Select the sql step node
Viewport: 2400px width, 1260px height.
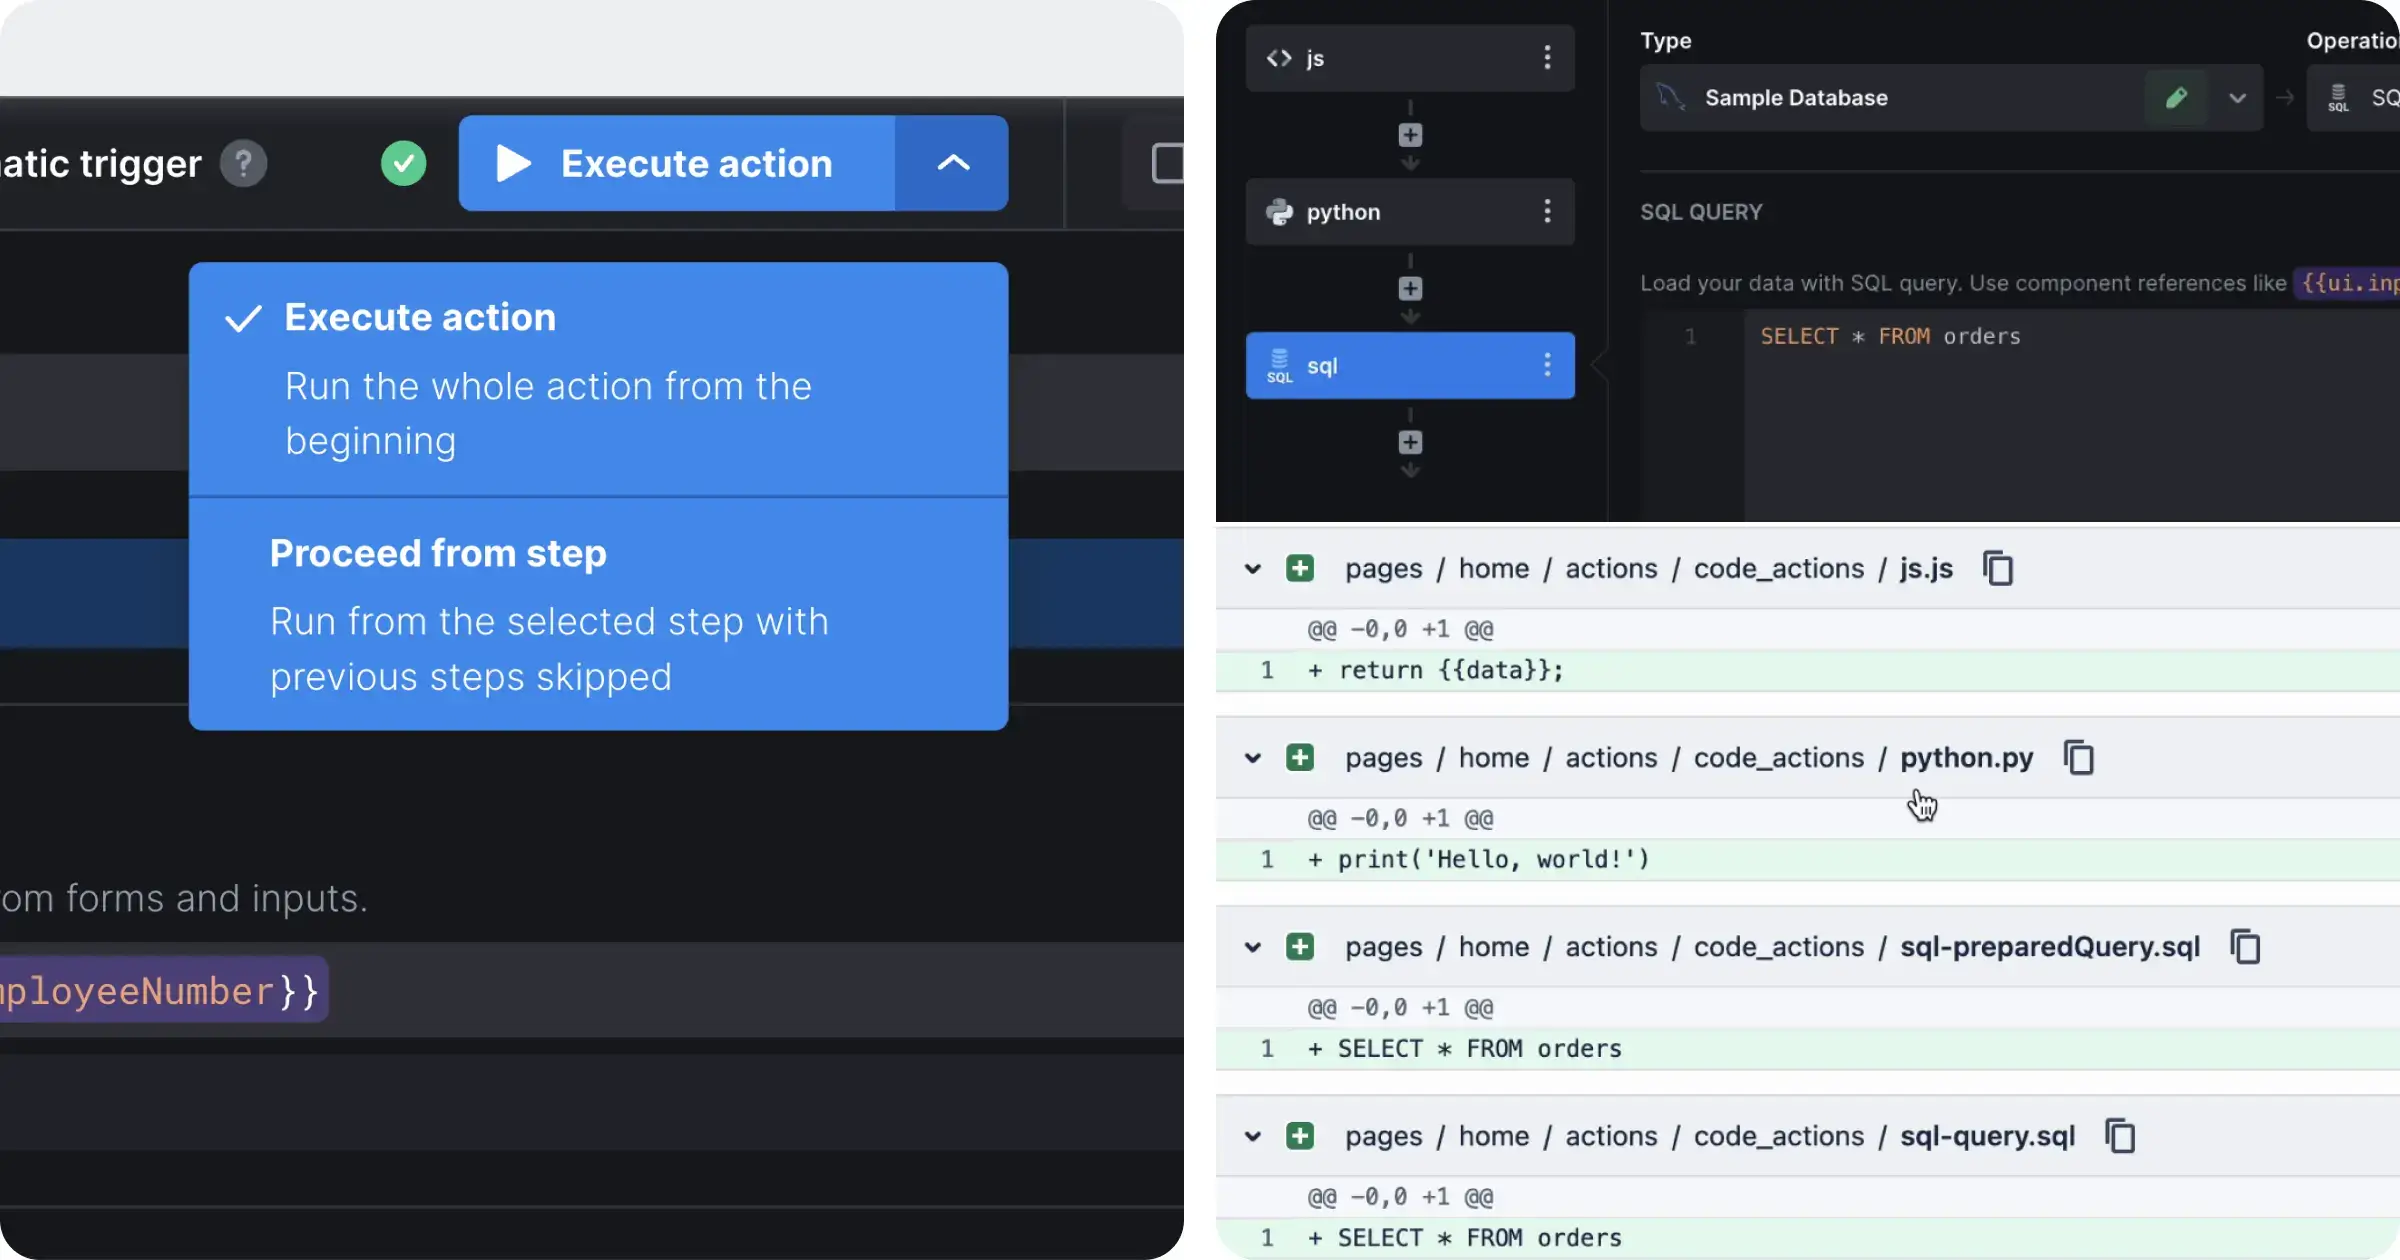point(1410,365)
